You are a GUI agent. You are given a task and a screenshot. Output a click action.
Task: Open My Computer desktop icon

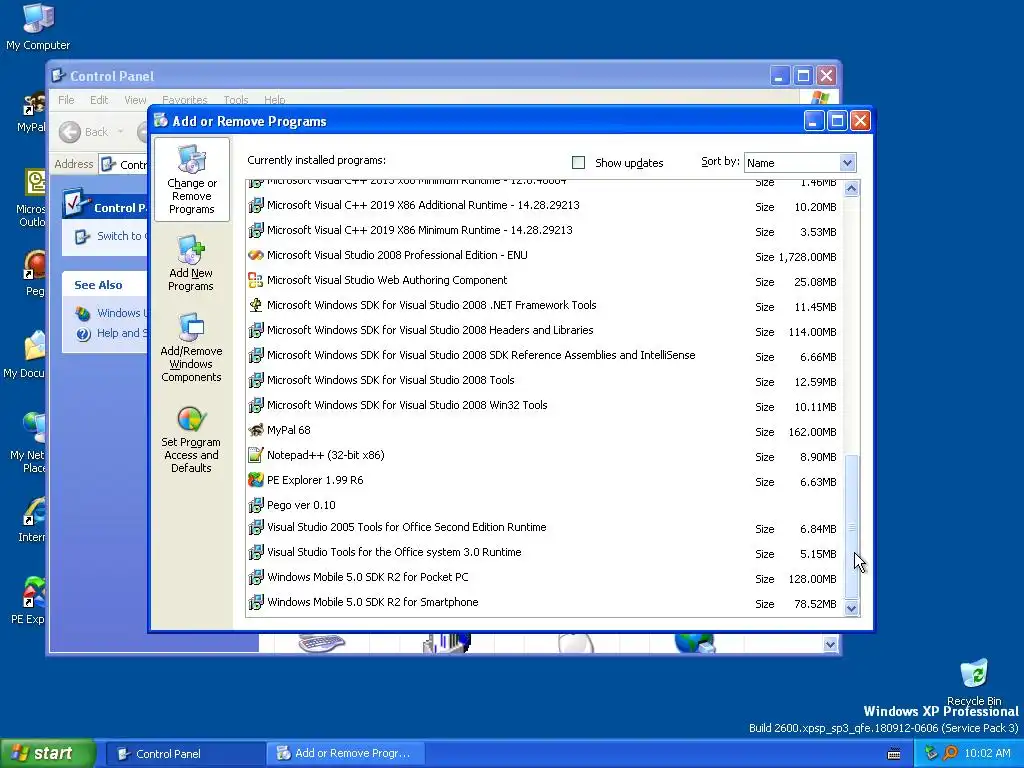(38, 27)
